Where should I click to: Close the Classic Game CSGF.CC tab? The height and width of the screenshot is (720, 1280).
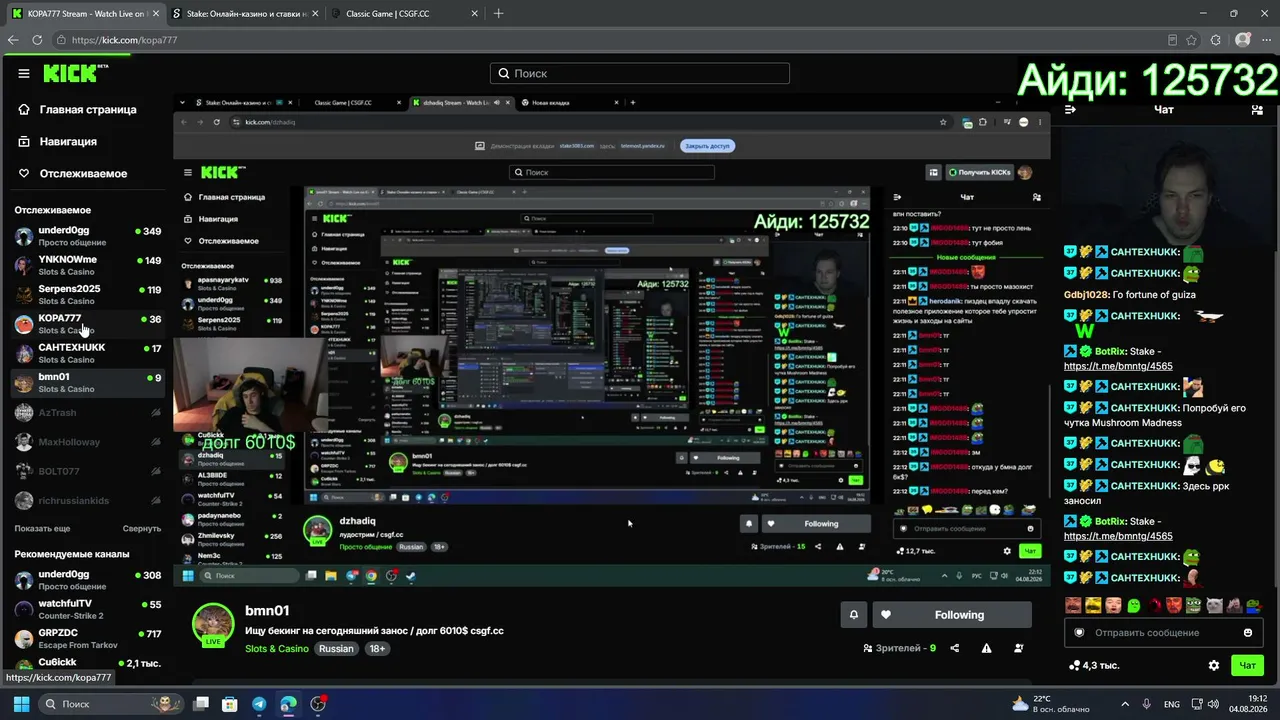coord(474,14)
